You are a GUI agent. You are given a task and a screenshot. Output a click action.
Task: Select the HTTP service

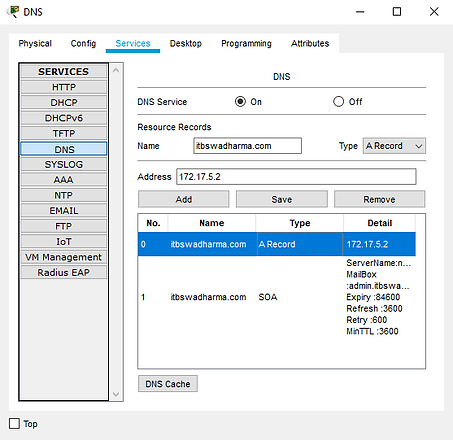tap(64, 87)
